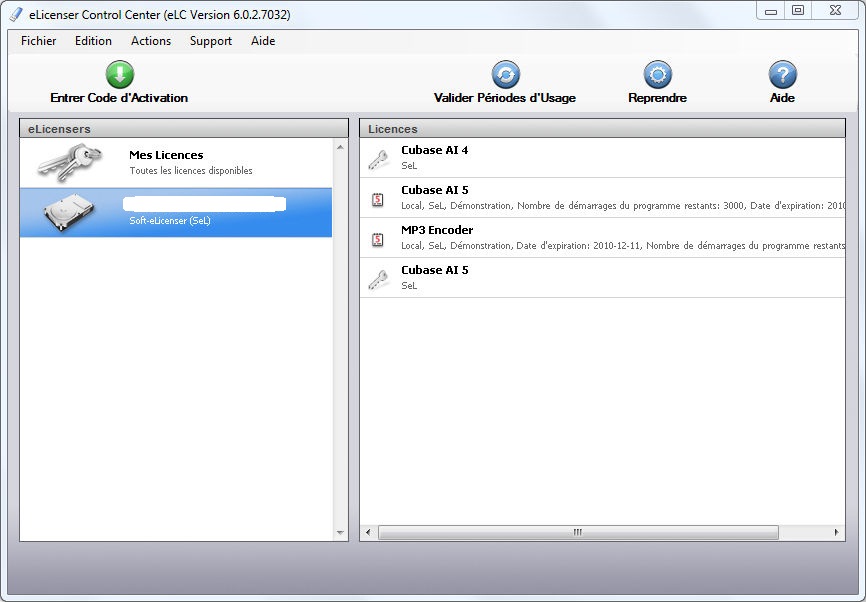The height and width of the screenshot is (602, 866).
Task: Select the MP3 Encoder licence
Action: pyautogui.click(x=603, y=237)
